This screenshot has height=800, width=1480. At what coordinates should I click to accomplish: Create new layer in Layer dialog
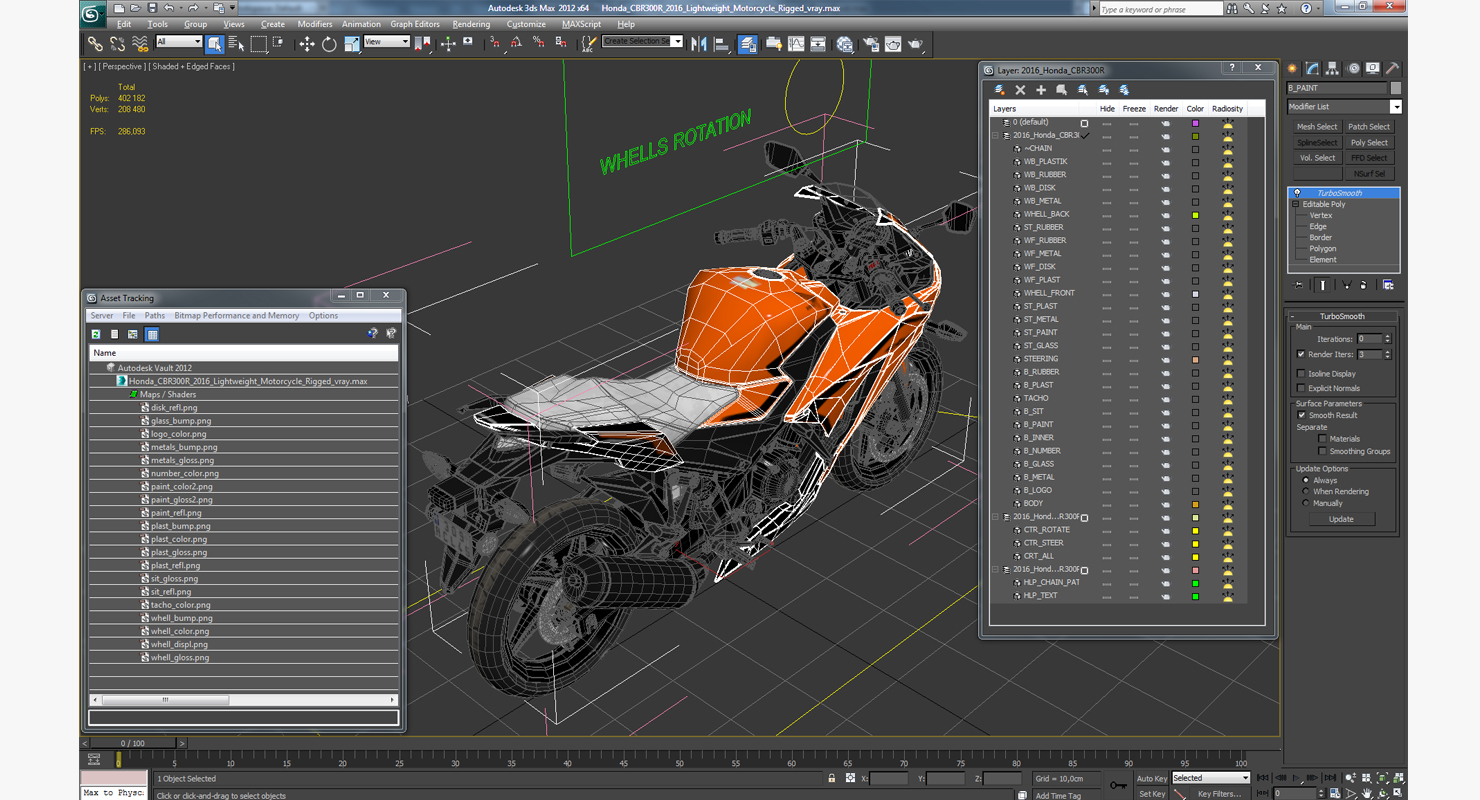(1000, 90)
